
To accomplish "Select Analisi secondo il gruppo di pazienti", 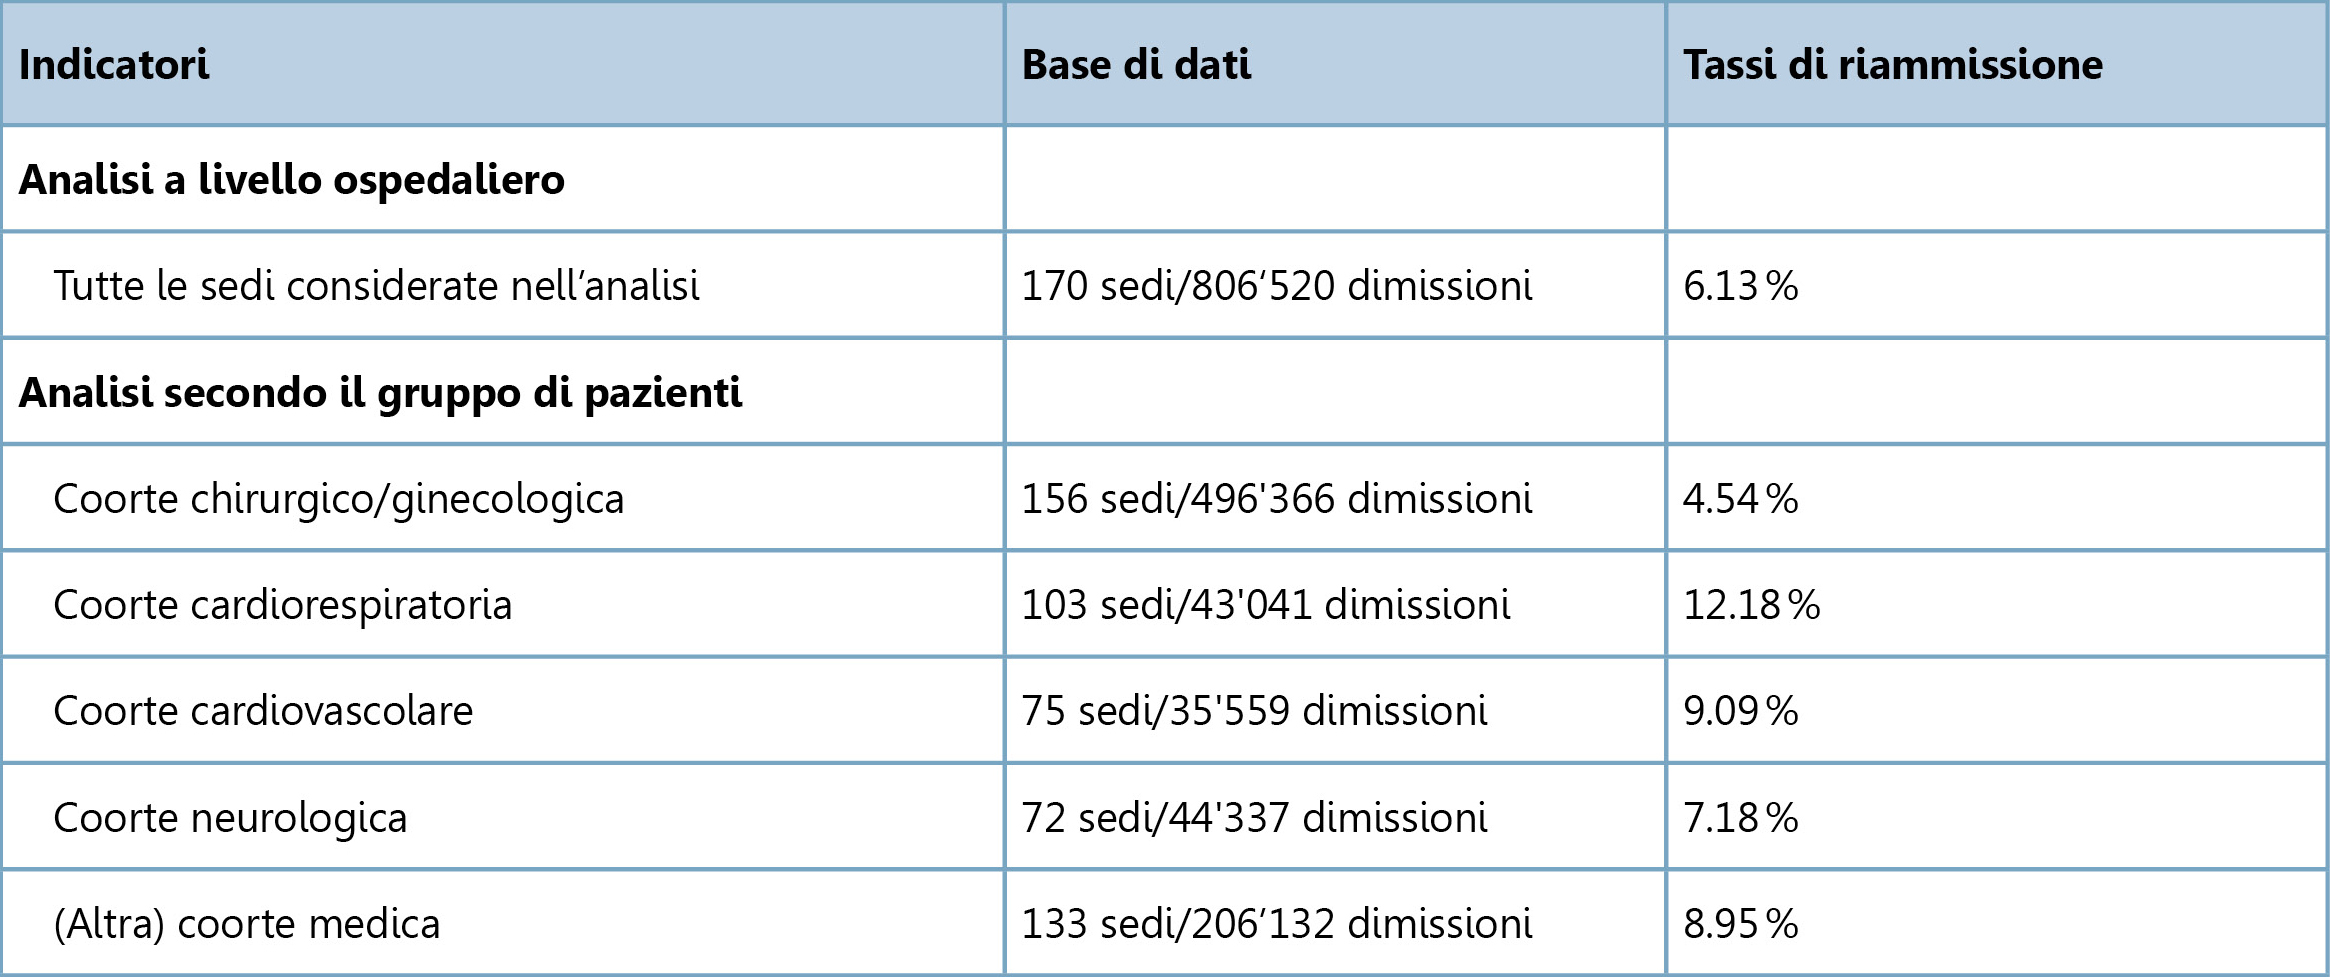I will tap(380, 393).
